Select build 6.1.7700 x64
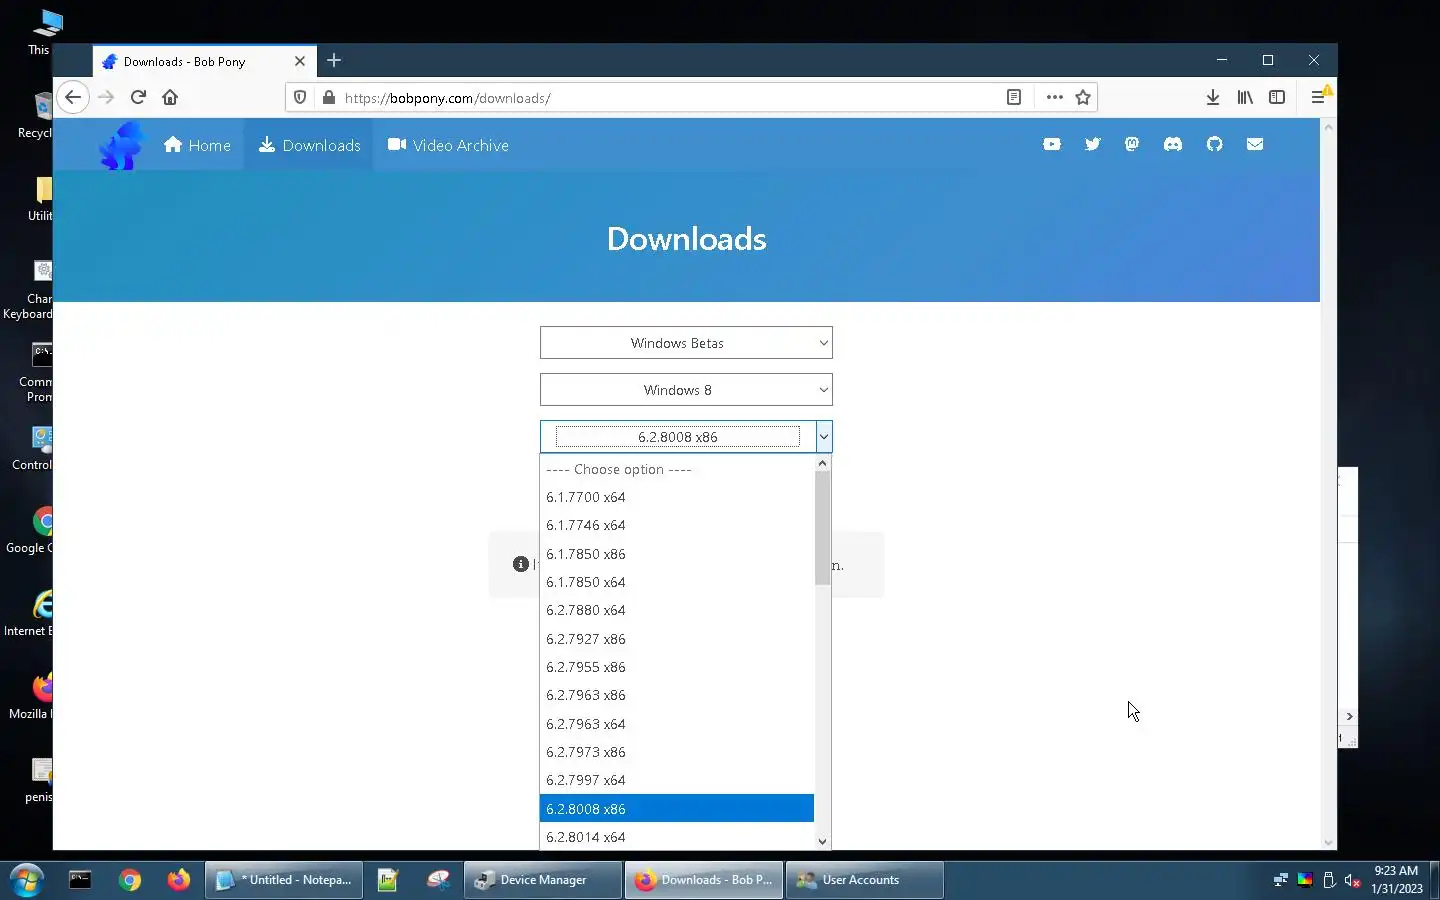Screen dimensions: 1440x900 click(677, 497)
